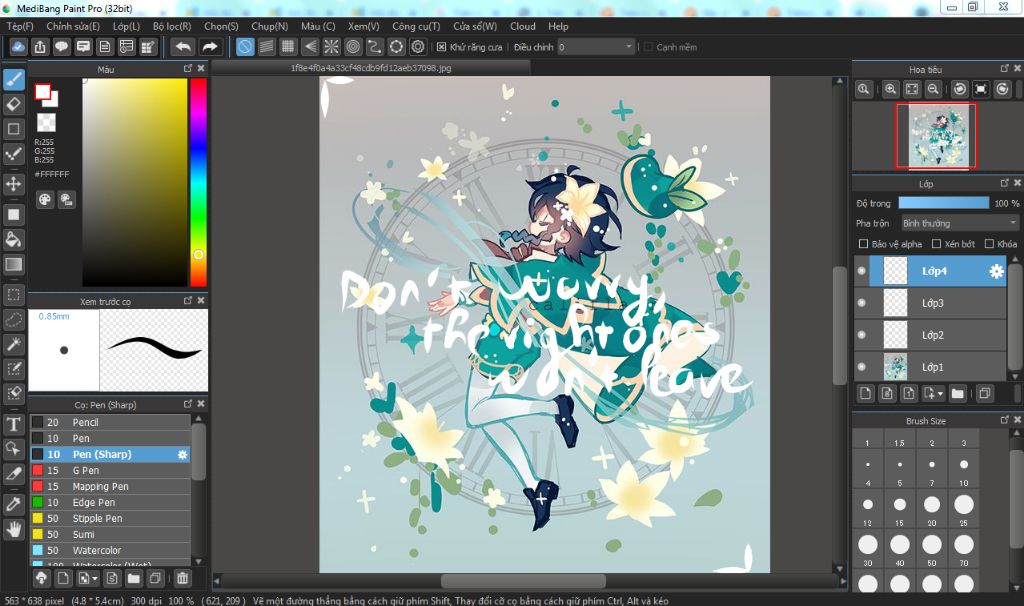Toggle visibility of layer Lớp2
This screenshot has height=606, width=1024.
861,335
